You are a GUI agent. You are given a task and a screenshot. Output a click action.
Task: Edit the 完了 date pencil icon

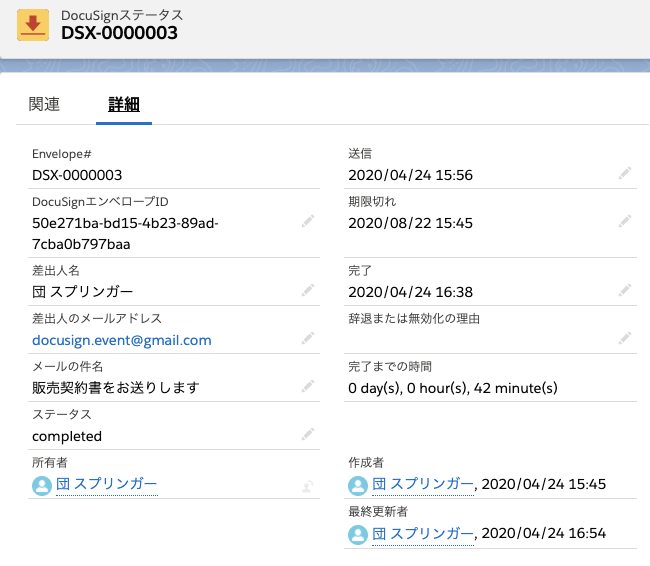click(x=625, y=290)
